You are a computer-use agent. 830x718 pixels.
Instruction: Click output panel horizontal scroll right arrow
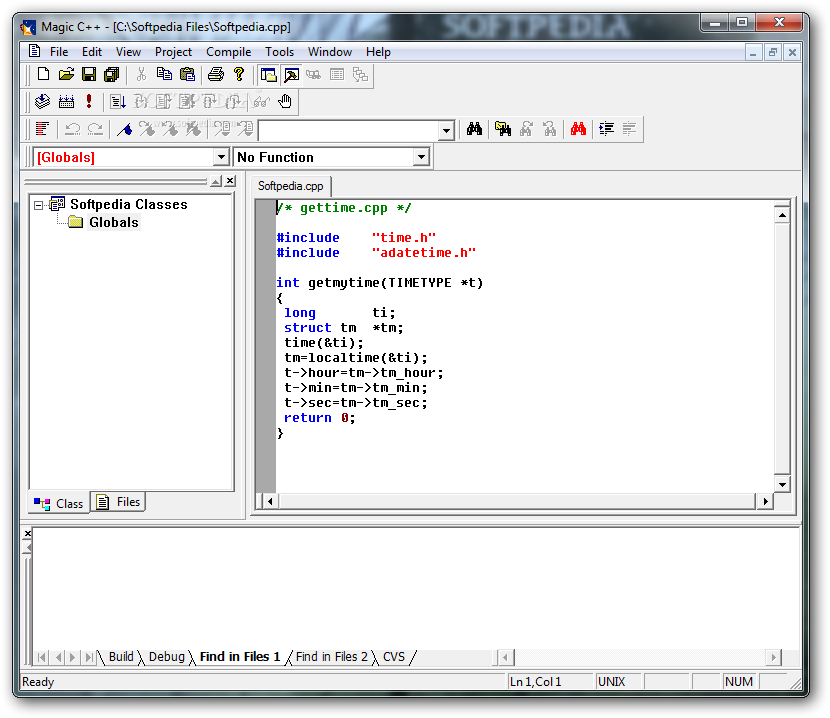[773, 657]
